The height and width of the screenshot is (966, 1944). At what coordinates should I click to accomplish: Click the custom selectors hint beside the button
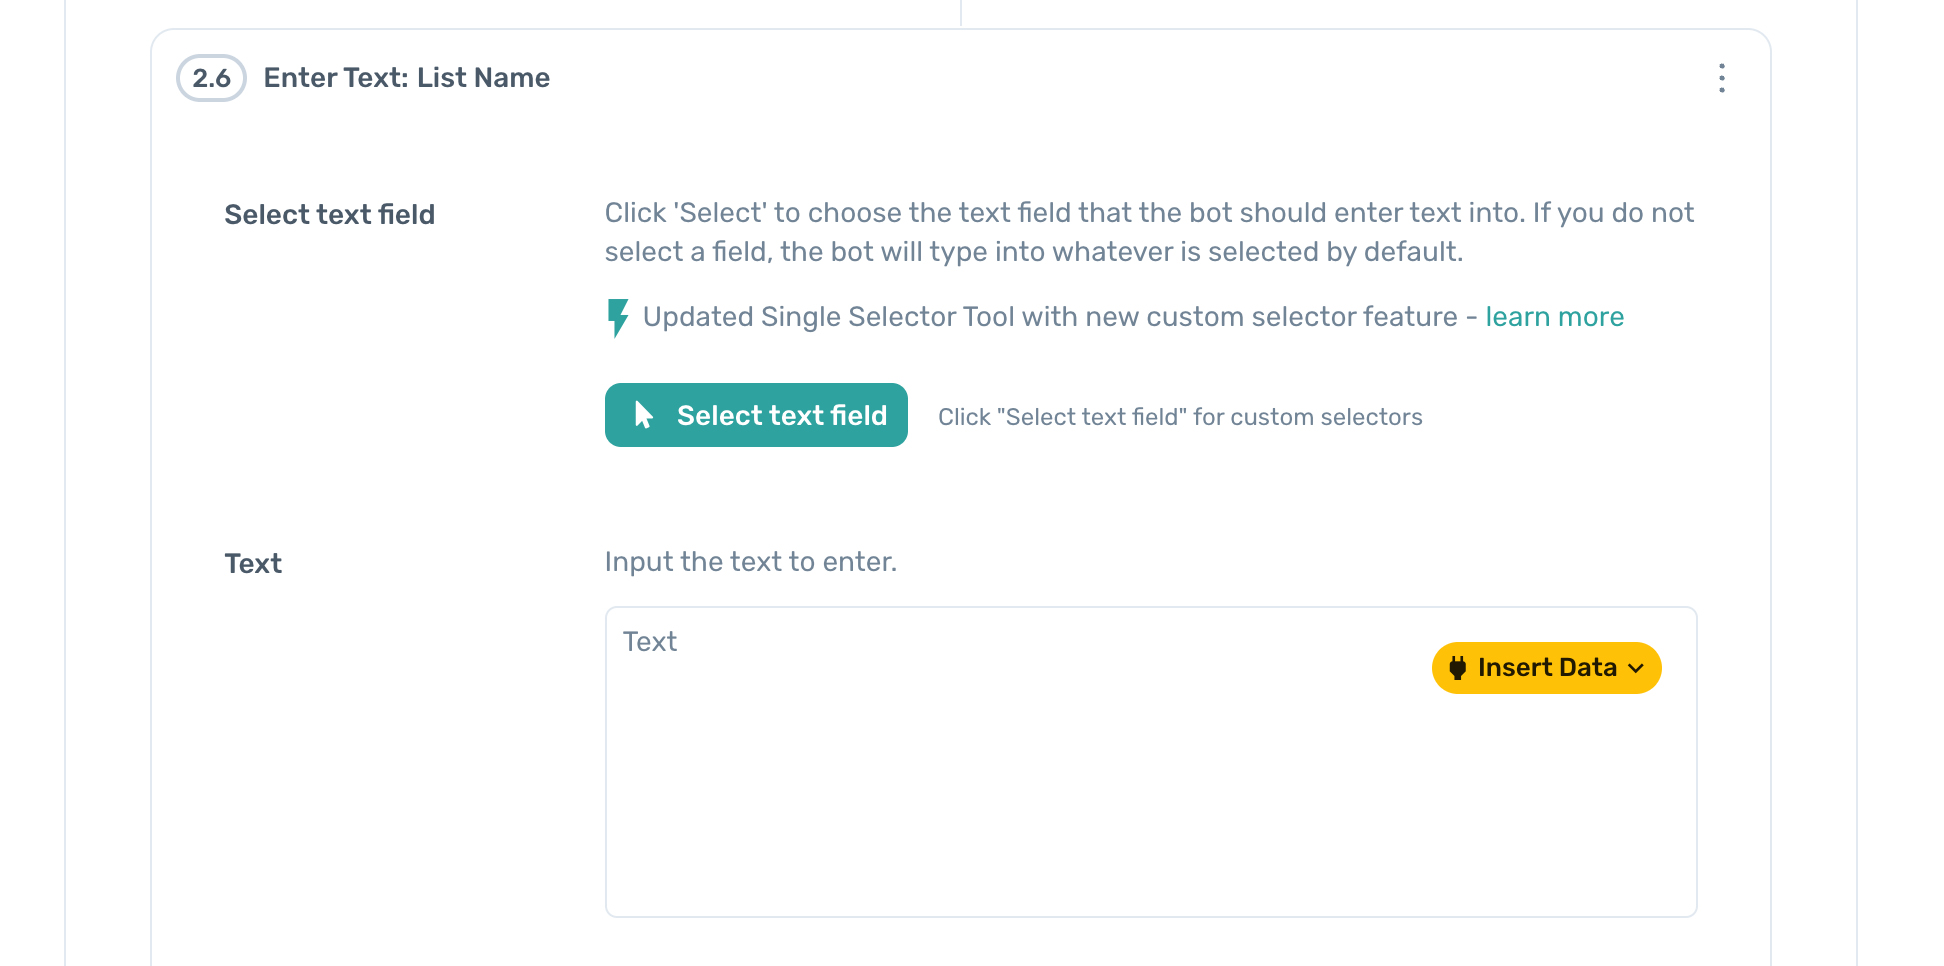click(1179, 417)
